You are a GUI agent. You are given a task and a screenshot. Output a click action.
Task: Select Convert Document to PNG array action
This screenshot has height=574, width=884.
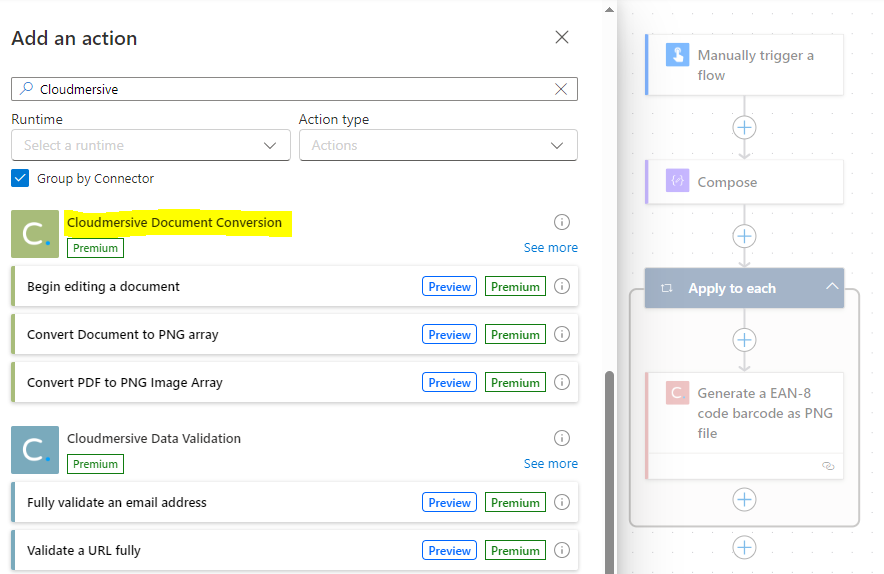tap(295, 334)
